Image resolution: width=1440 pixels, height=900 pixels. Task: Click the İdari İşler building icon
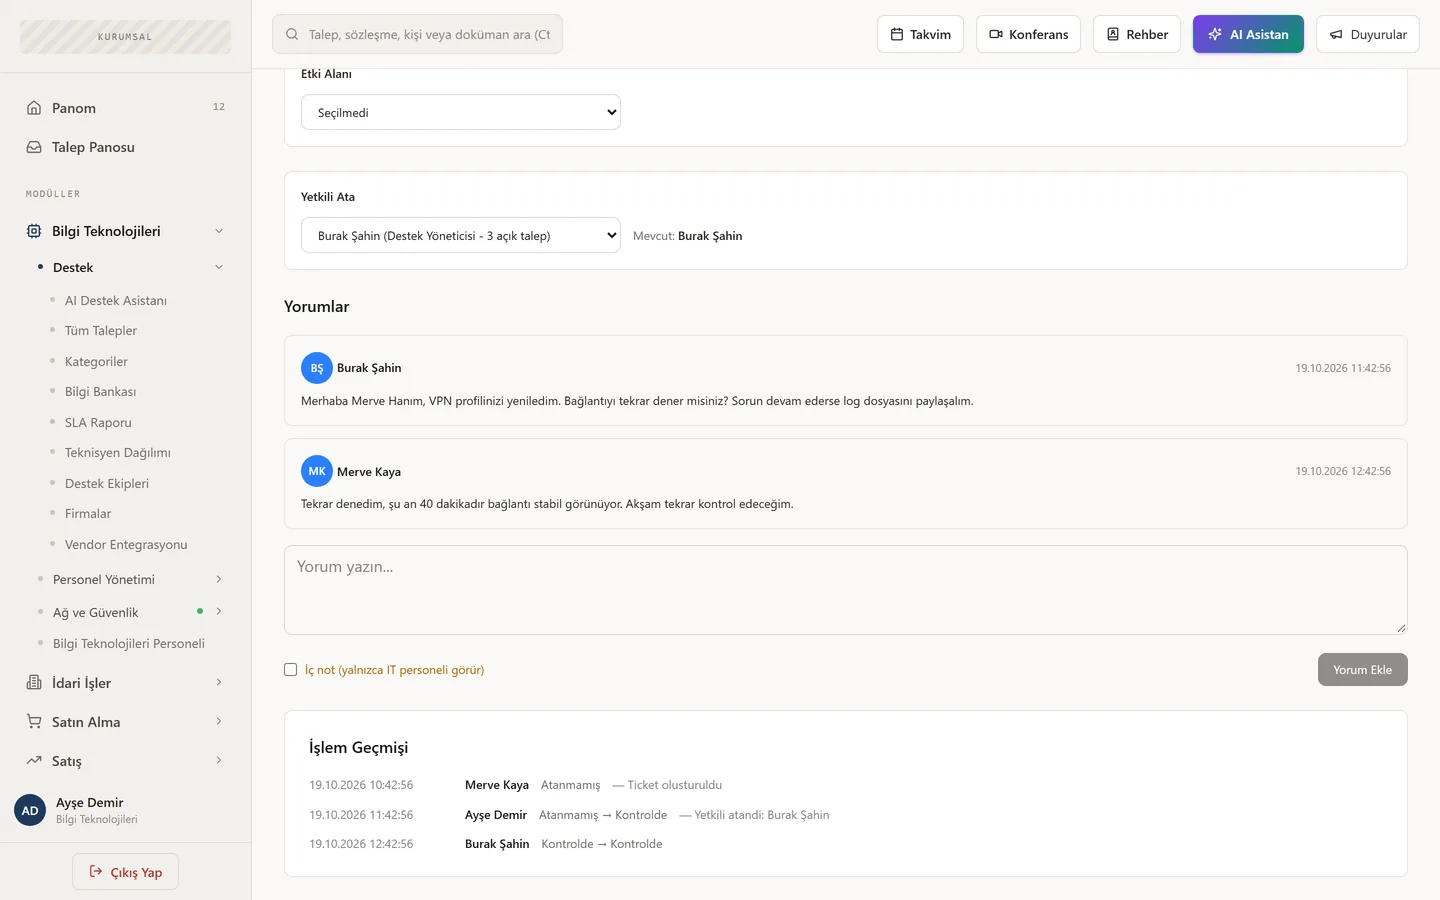pos(34,683)
